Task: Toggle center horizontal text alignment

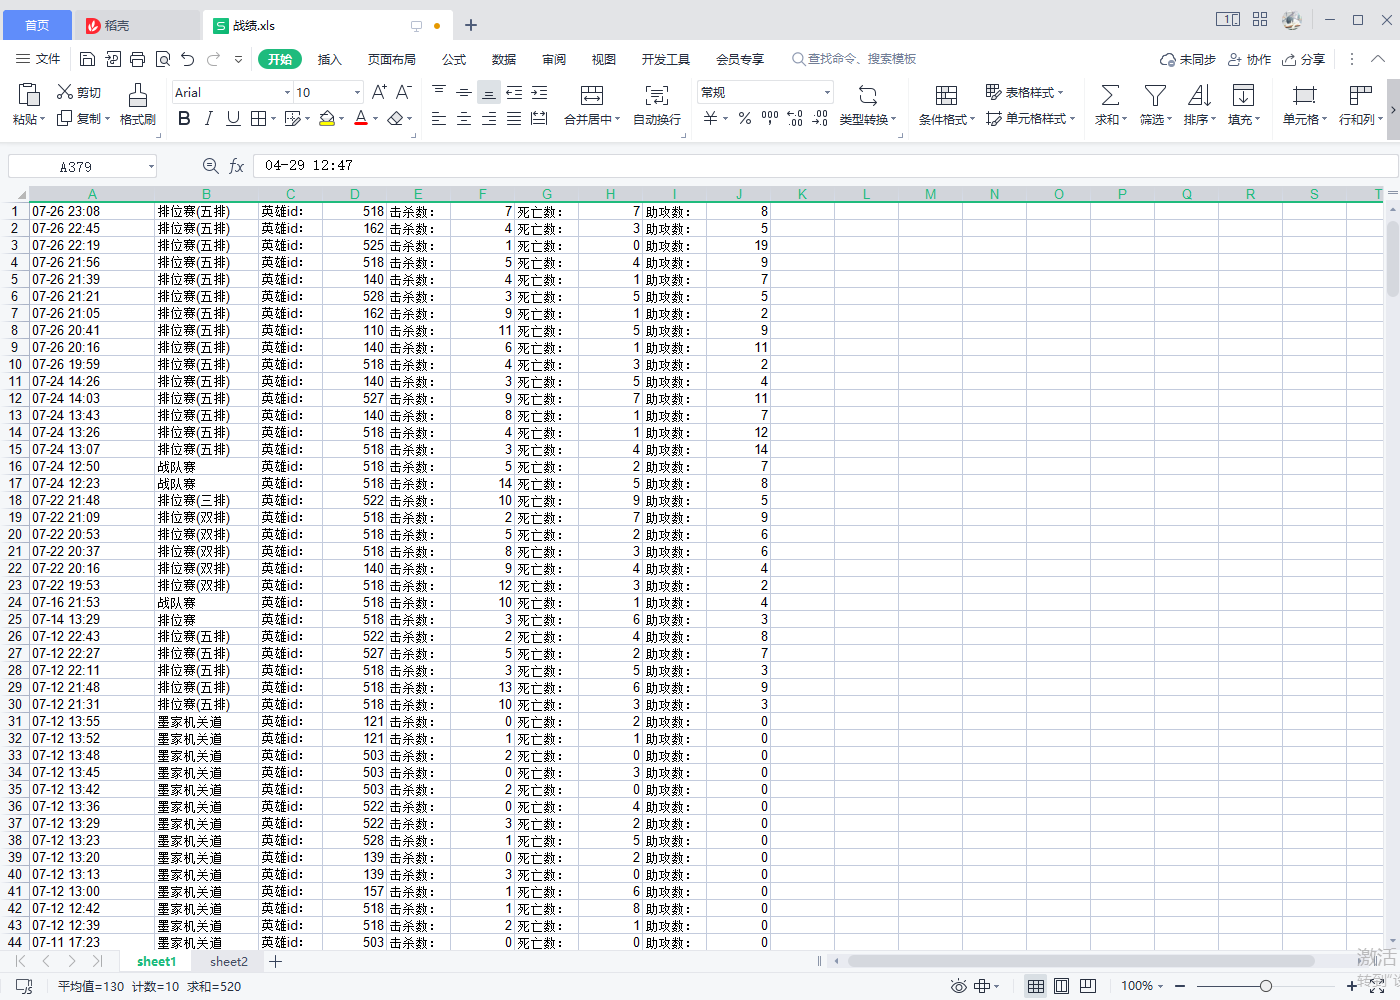Action: tap(463, 119)
